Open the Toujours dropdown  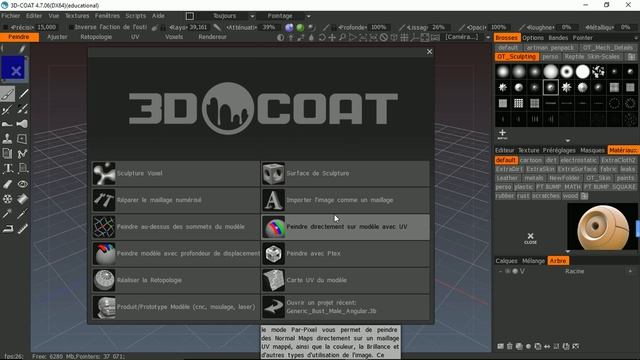point(252,16)
